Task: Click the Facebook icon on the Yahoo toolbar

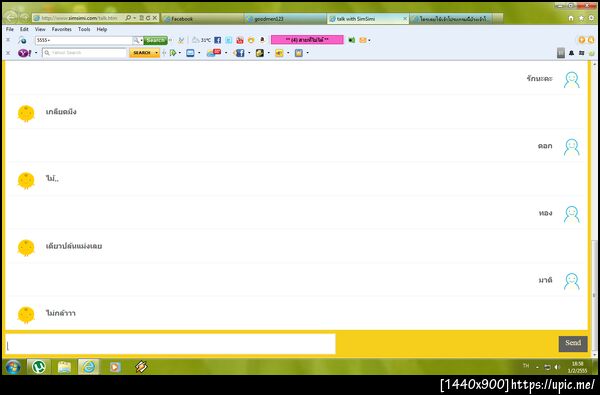Action: tap(240, 53)
